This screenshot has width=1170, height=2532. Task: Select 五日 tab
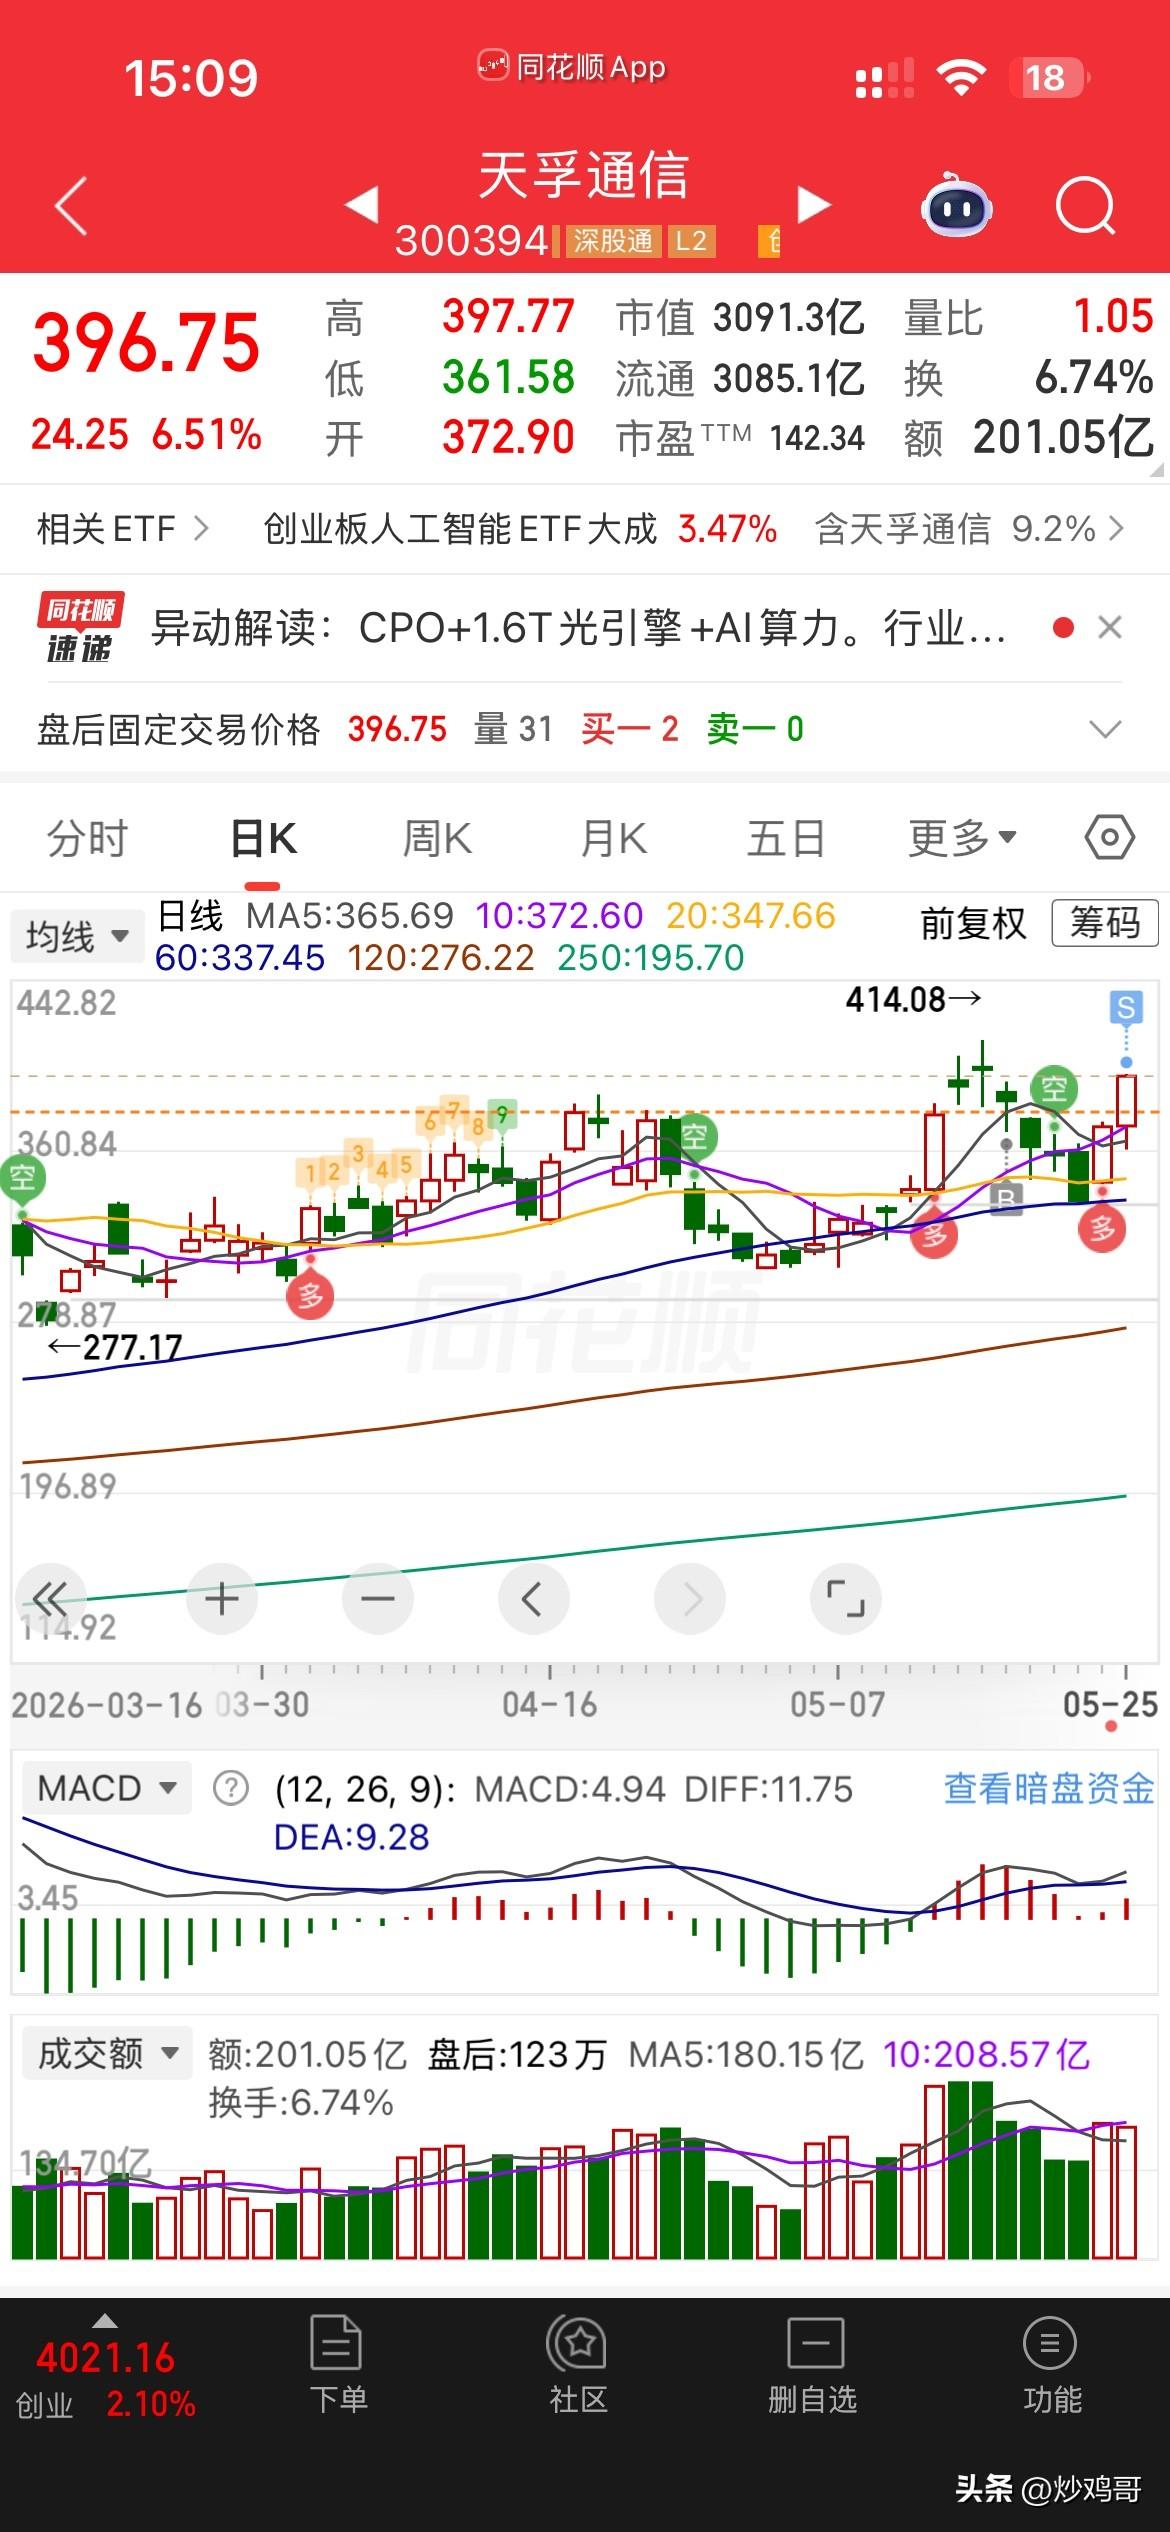coord(786,838)
